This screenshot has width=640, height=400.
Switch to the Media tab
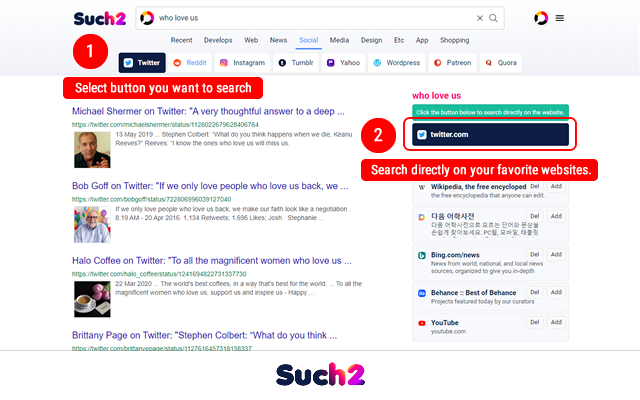click(339, 40)
